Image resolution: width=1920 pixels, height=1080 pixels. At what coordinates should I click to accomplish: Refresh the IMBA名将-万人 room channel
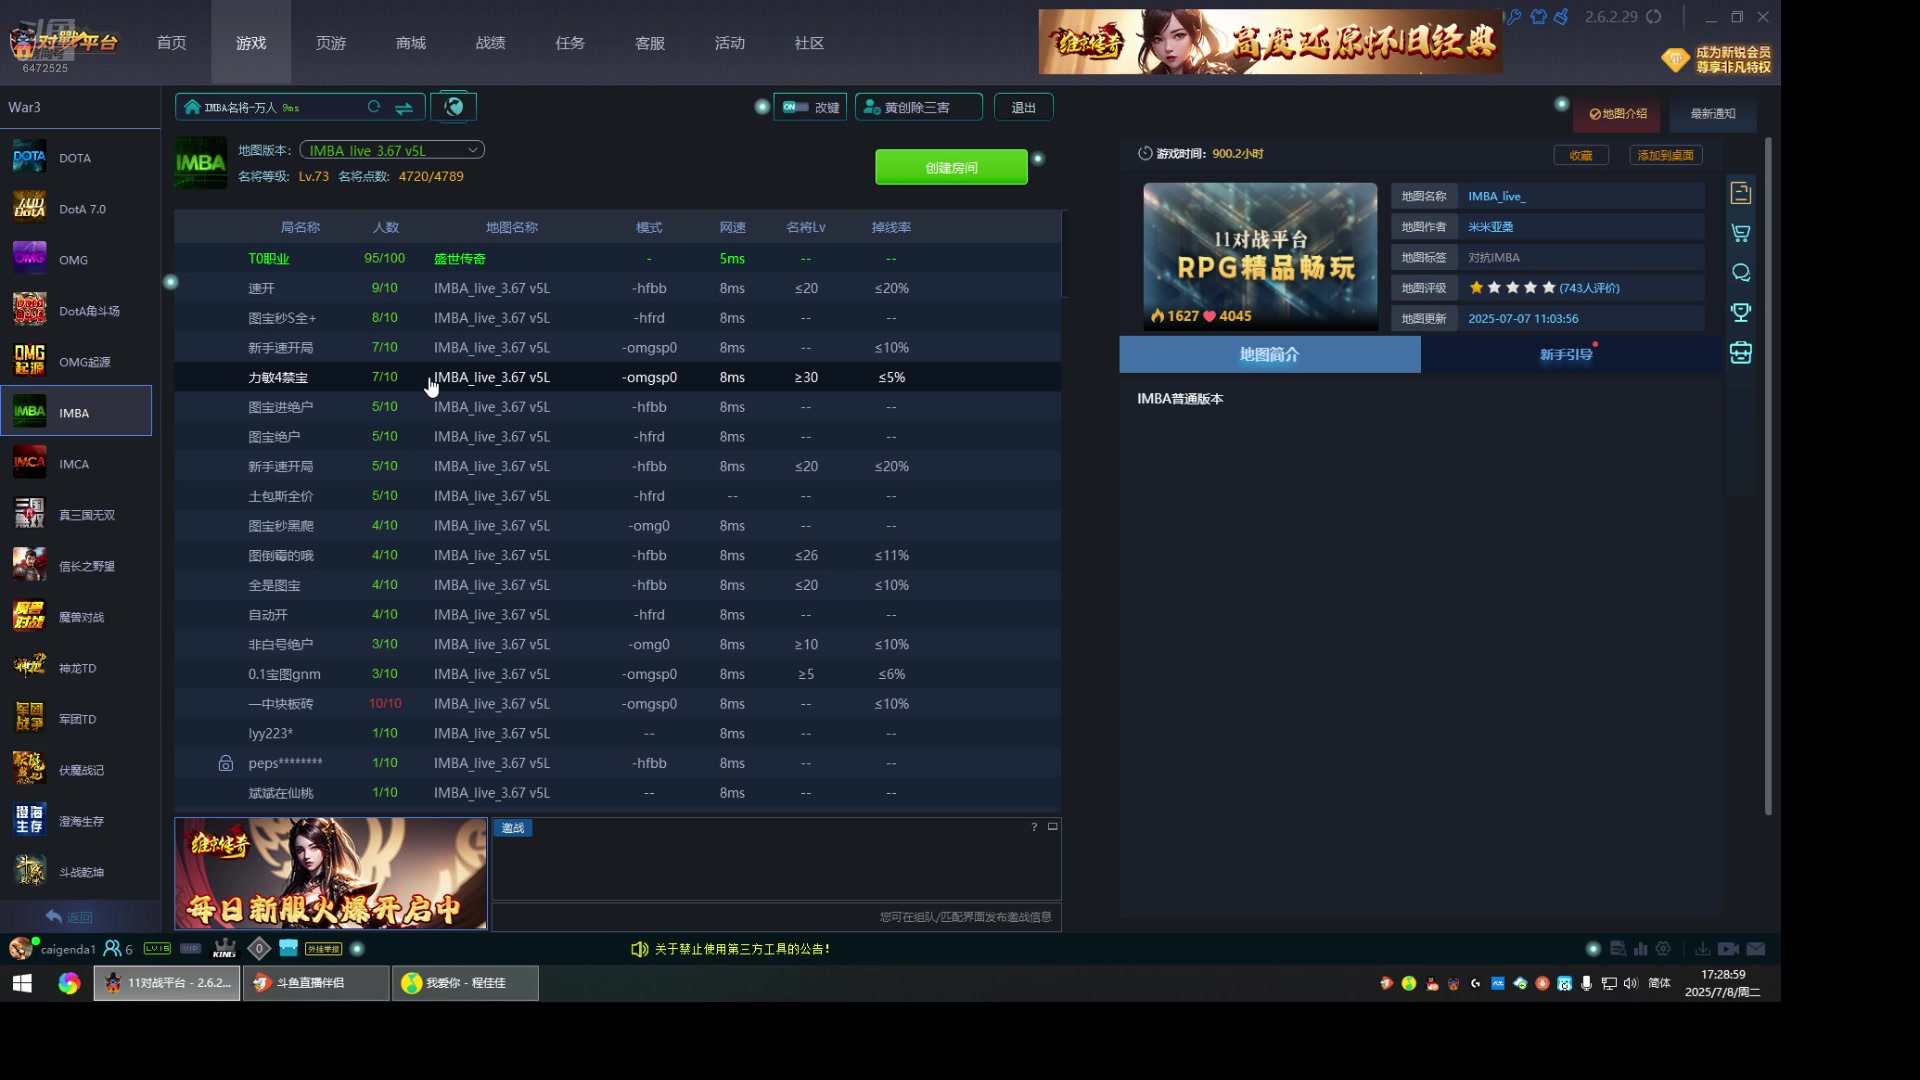374,107
